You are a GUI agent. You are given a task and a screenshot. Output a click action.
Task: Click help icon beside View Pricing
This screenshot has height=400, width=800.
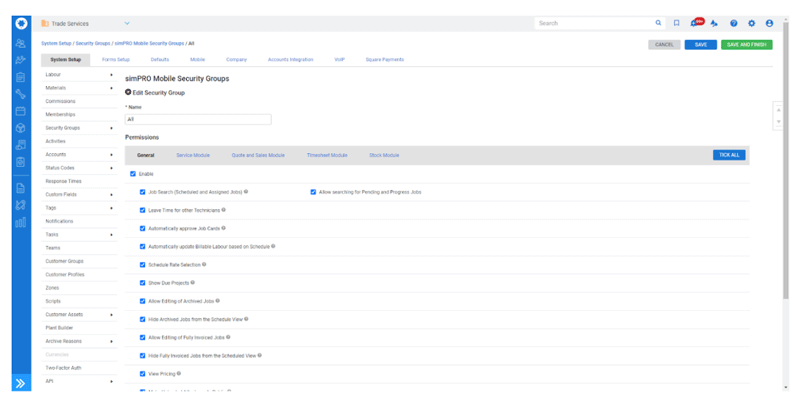(x=179, y=373)
